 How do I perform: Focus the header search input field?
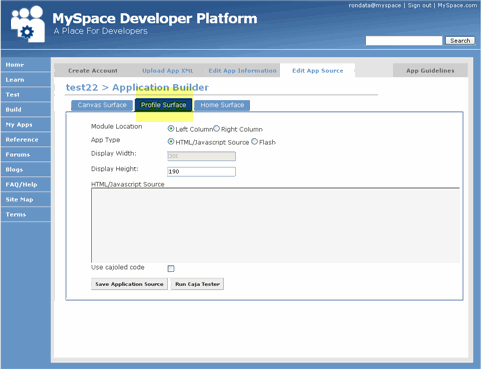pos(404,41)
